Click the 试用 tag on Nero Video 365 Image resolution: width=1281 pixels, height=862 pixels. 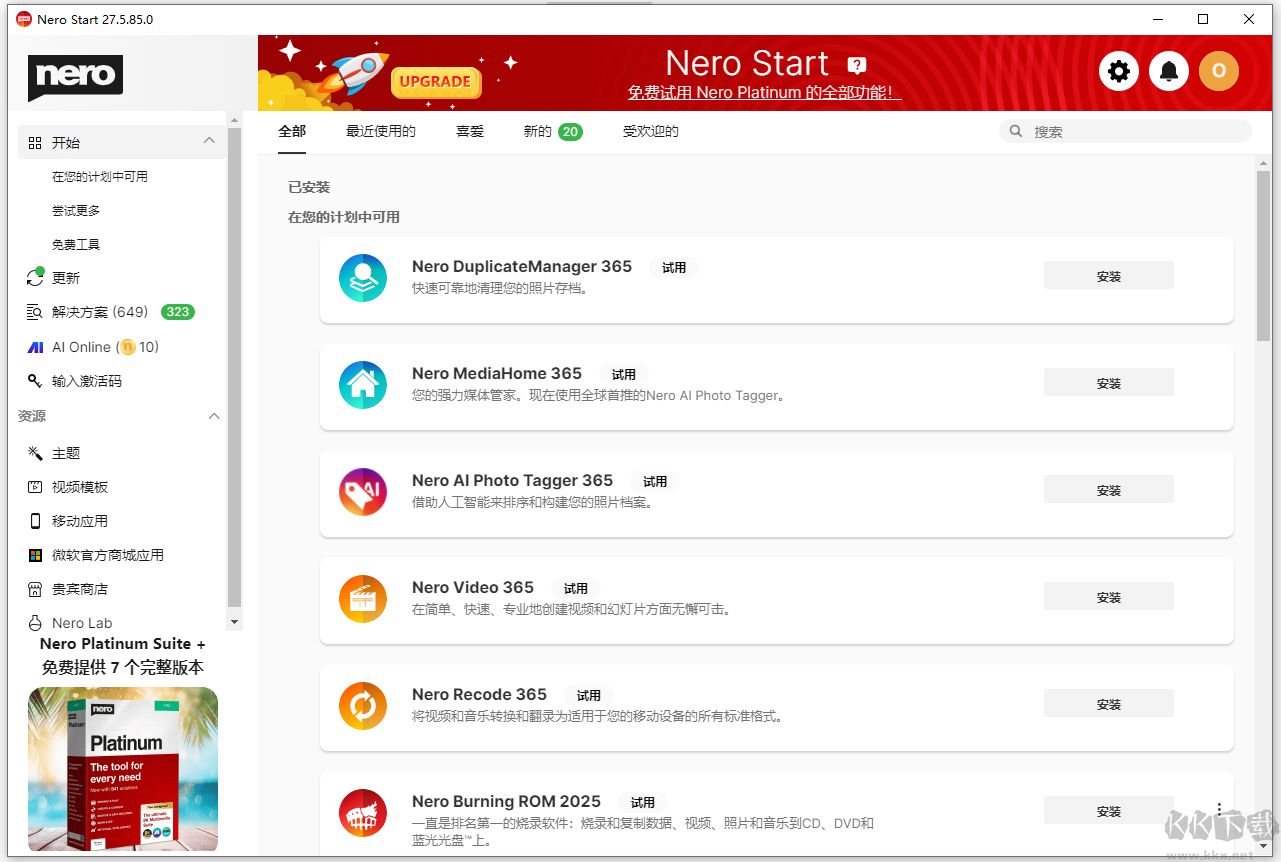(576, 588)
